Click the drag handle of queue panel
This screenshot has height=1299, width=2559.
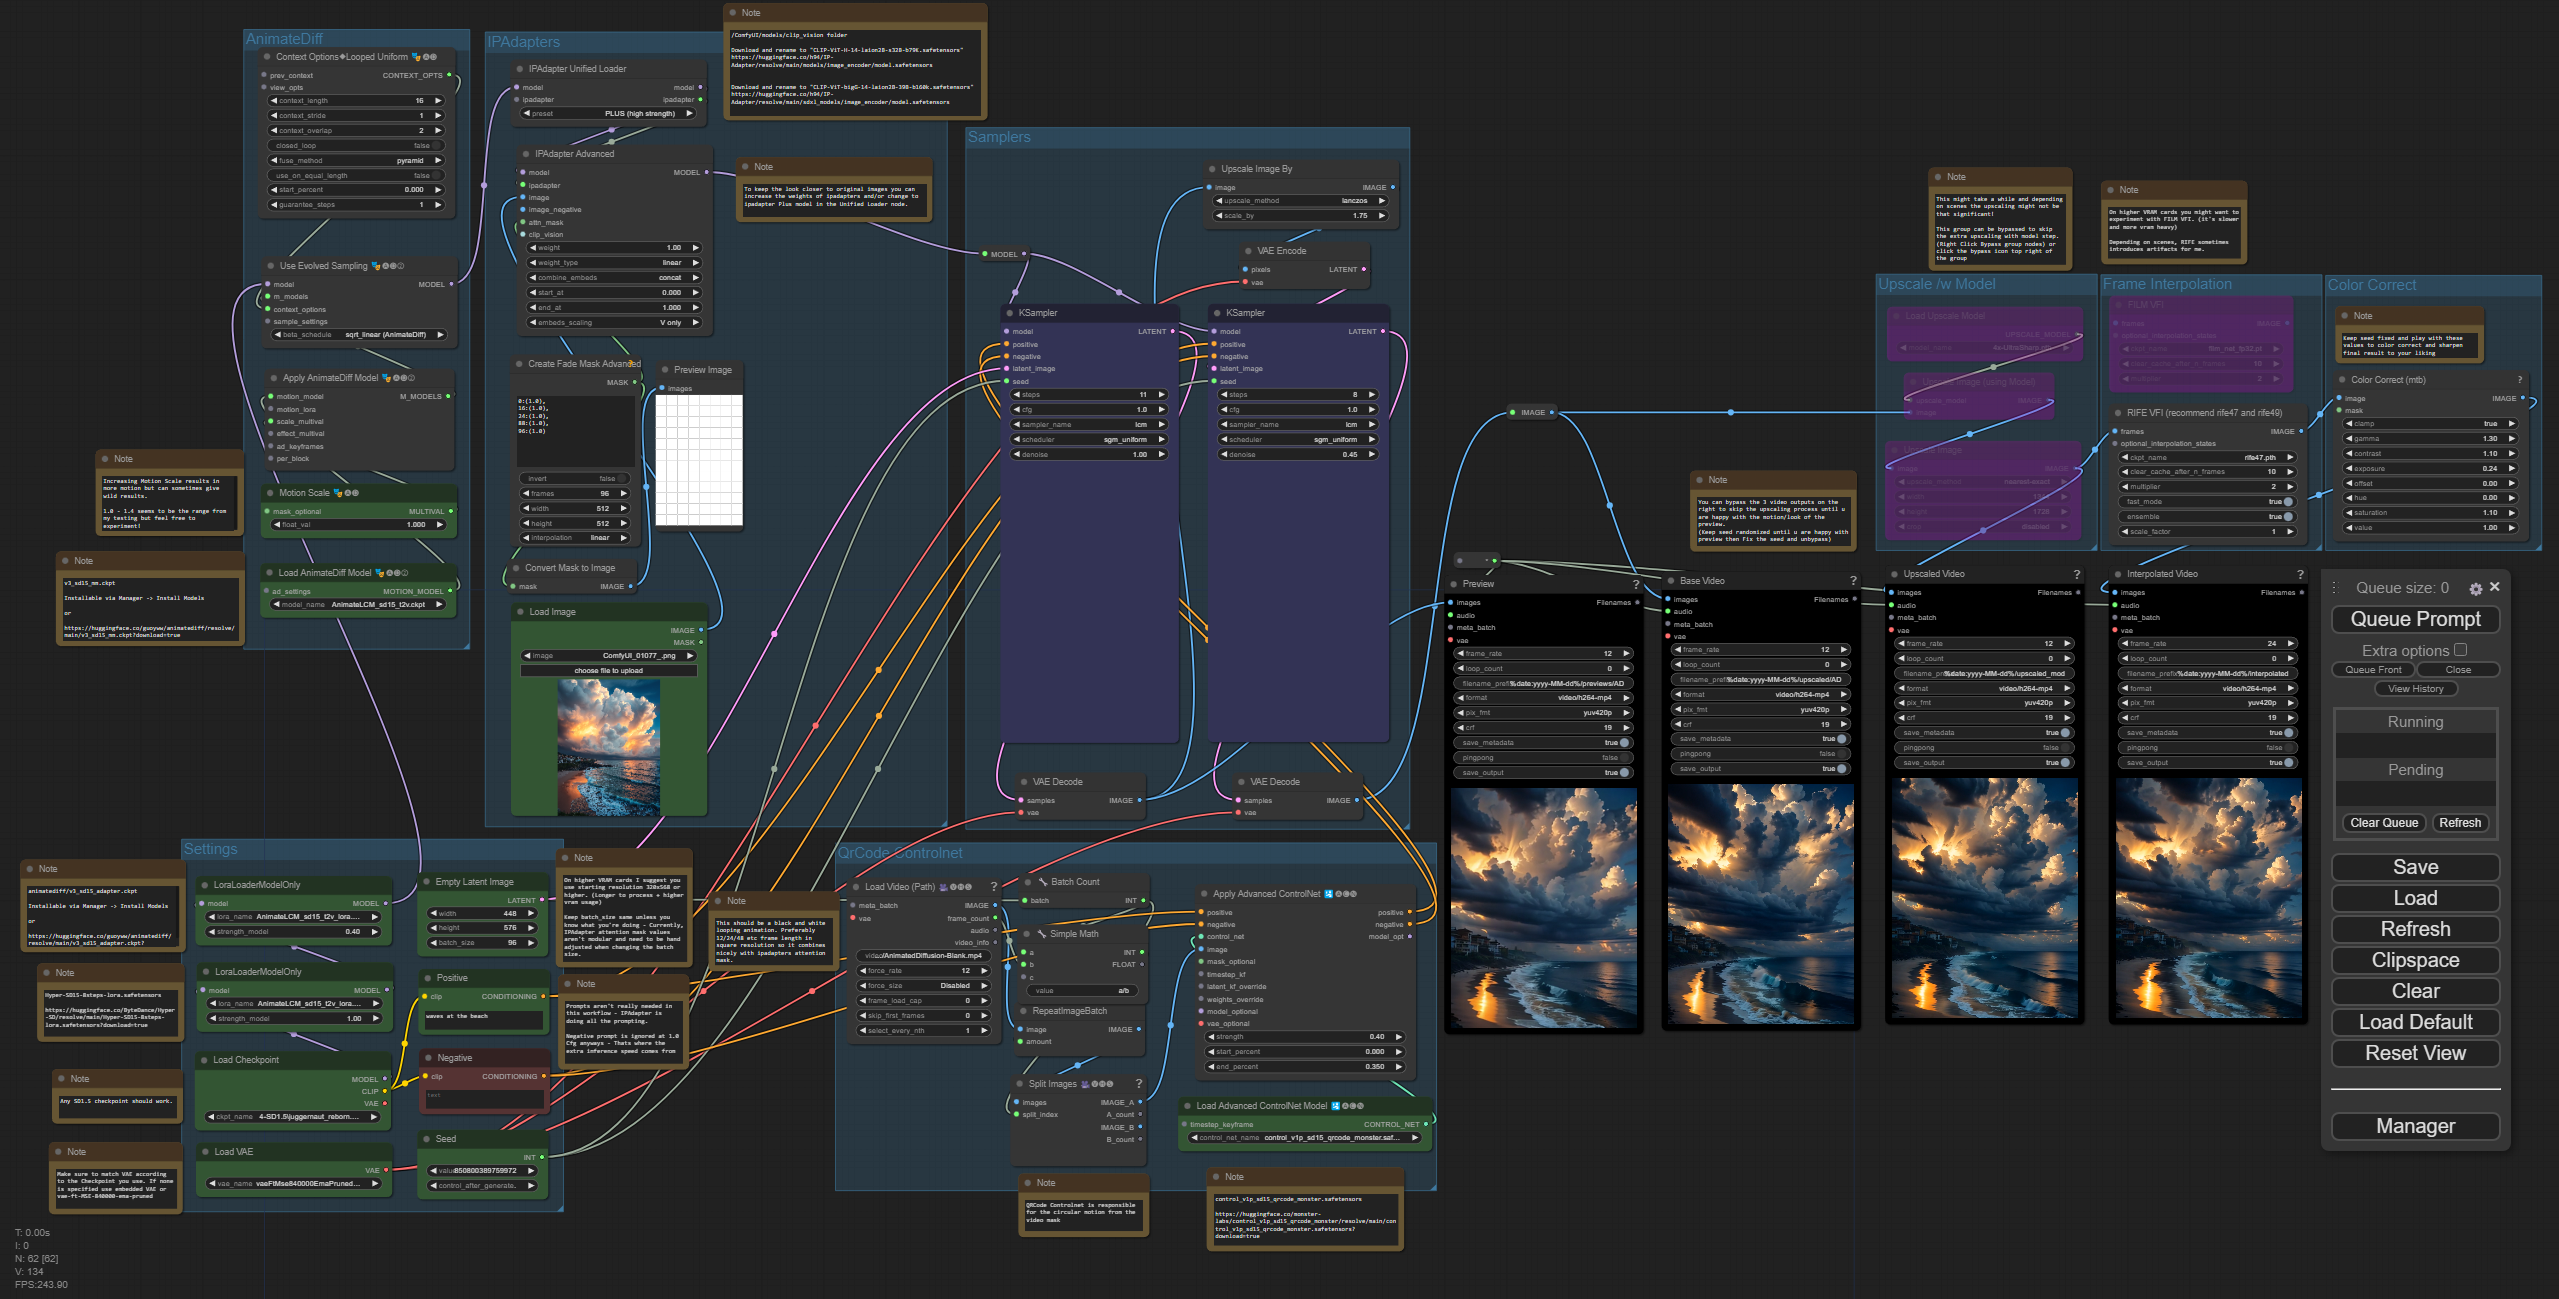(x=2335, y=588)
